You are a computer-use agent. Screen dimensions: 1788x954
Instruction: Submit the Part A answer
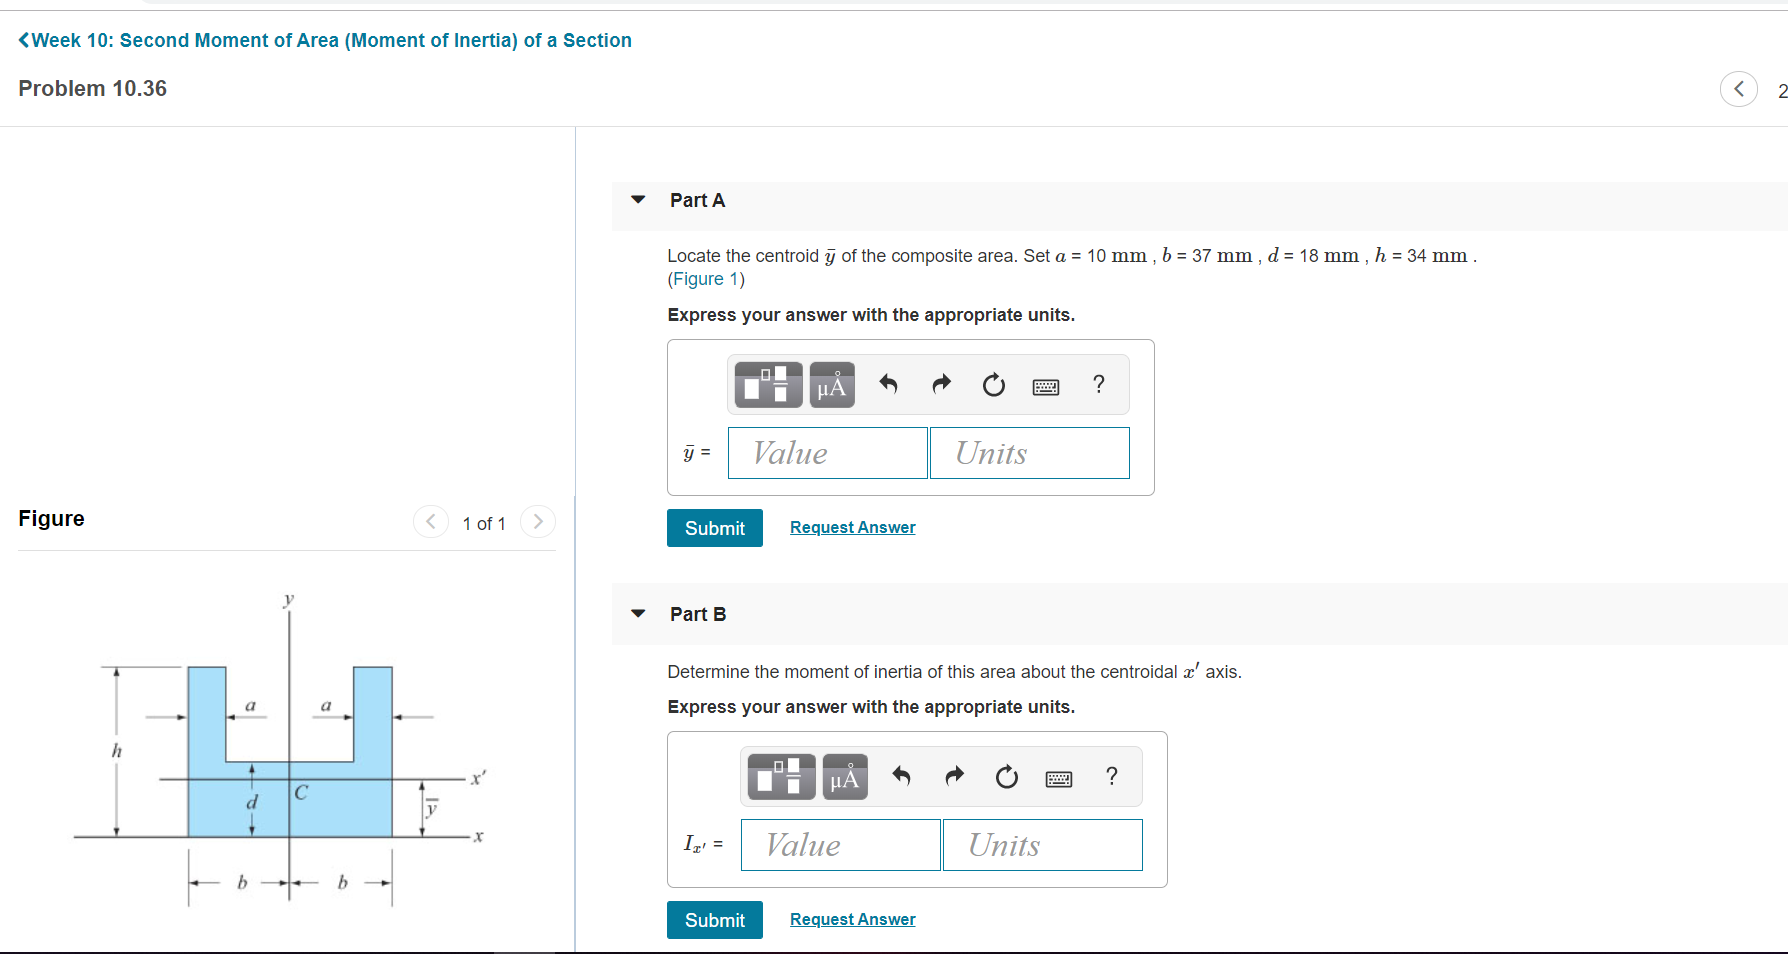coord(714,527)
